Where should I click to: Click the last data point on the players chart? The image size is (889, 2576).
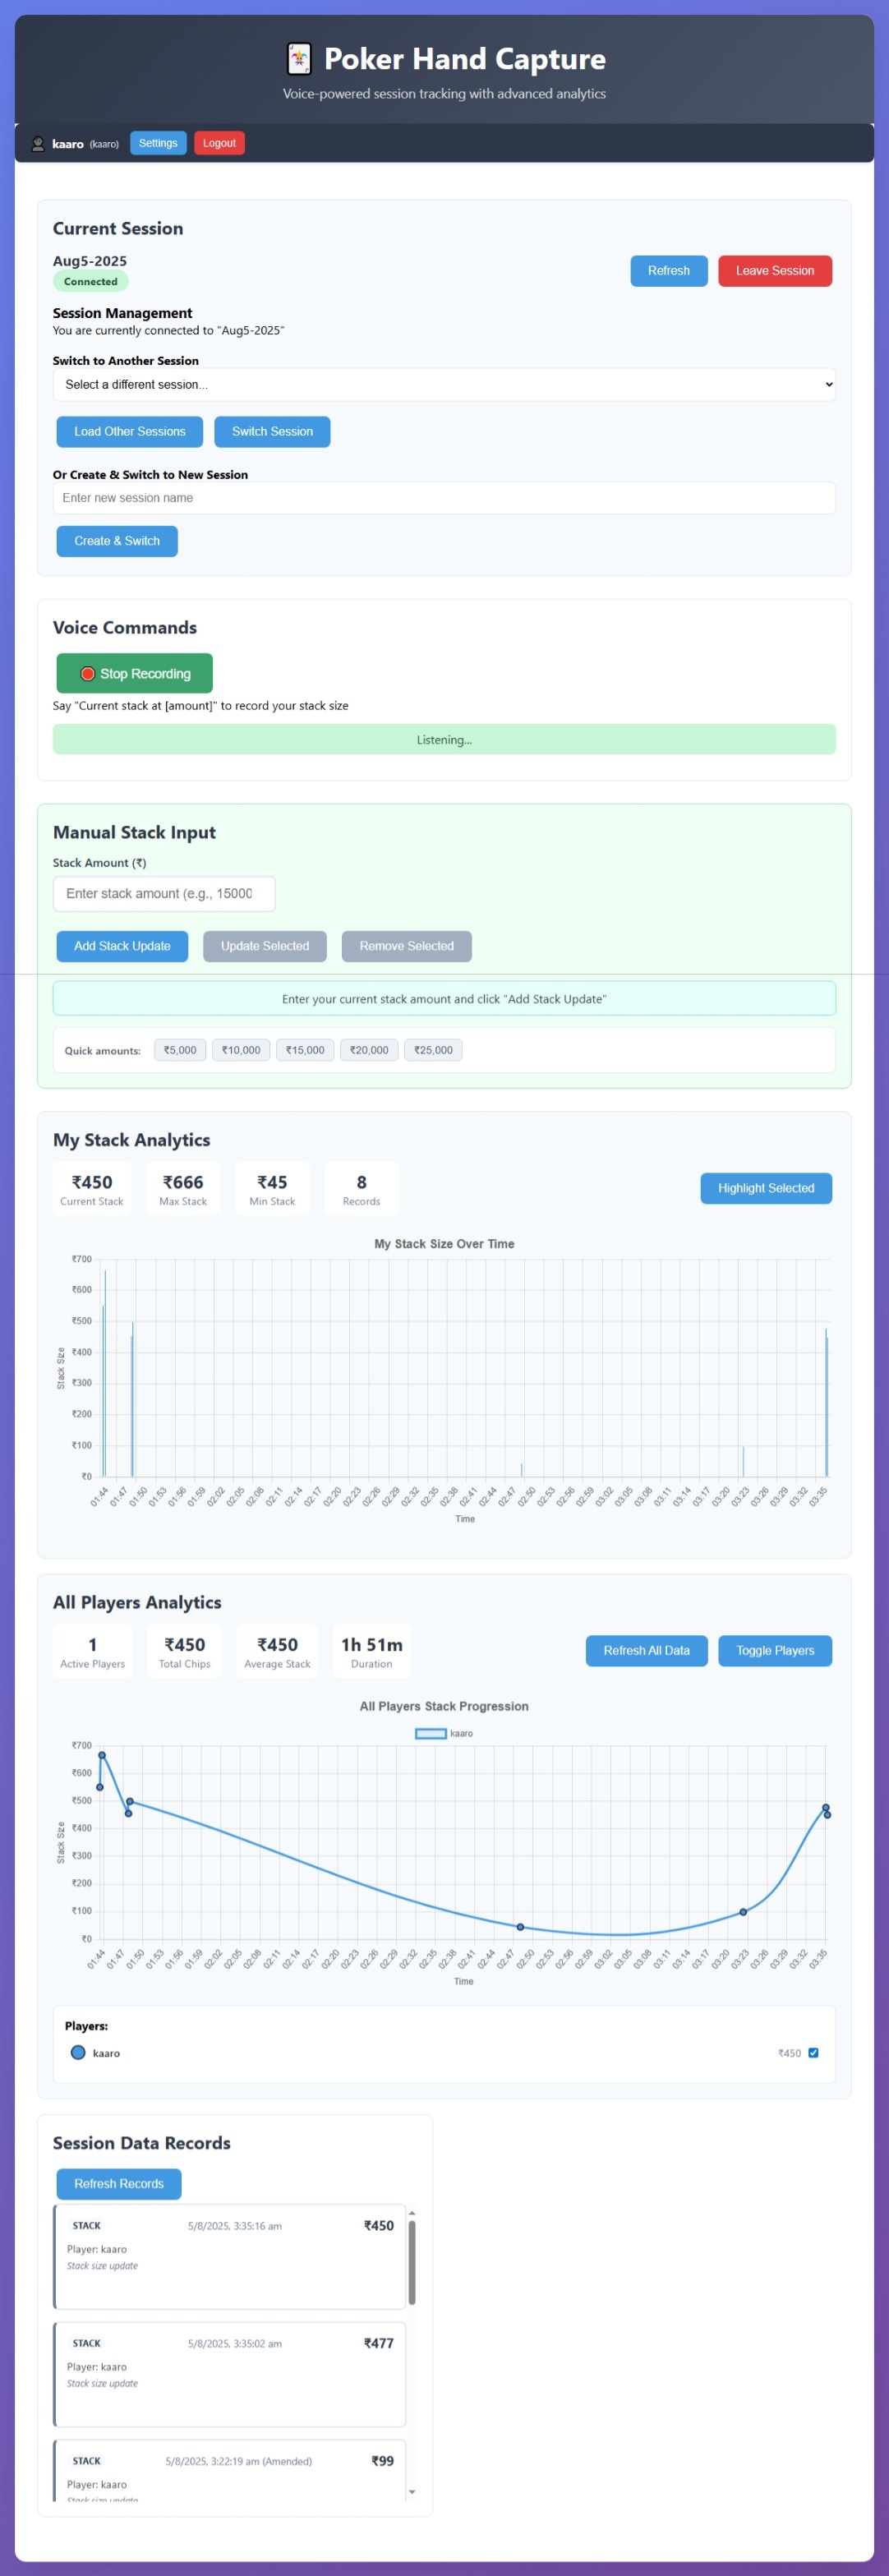827,1814
